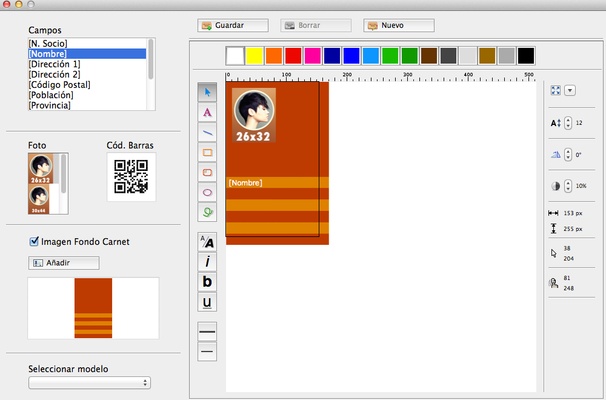
Task: Select the [Código Postal] field
Action: pos(87,85)
